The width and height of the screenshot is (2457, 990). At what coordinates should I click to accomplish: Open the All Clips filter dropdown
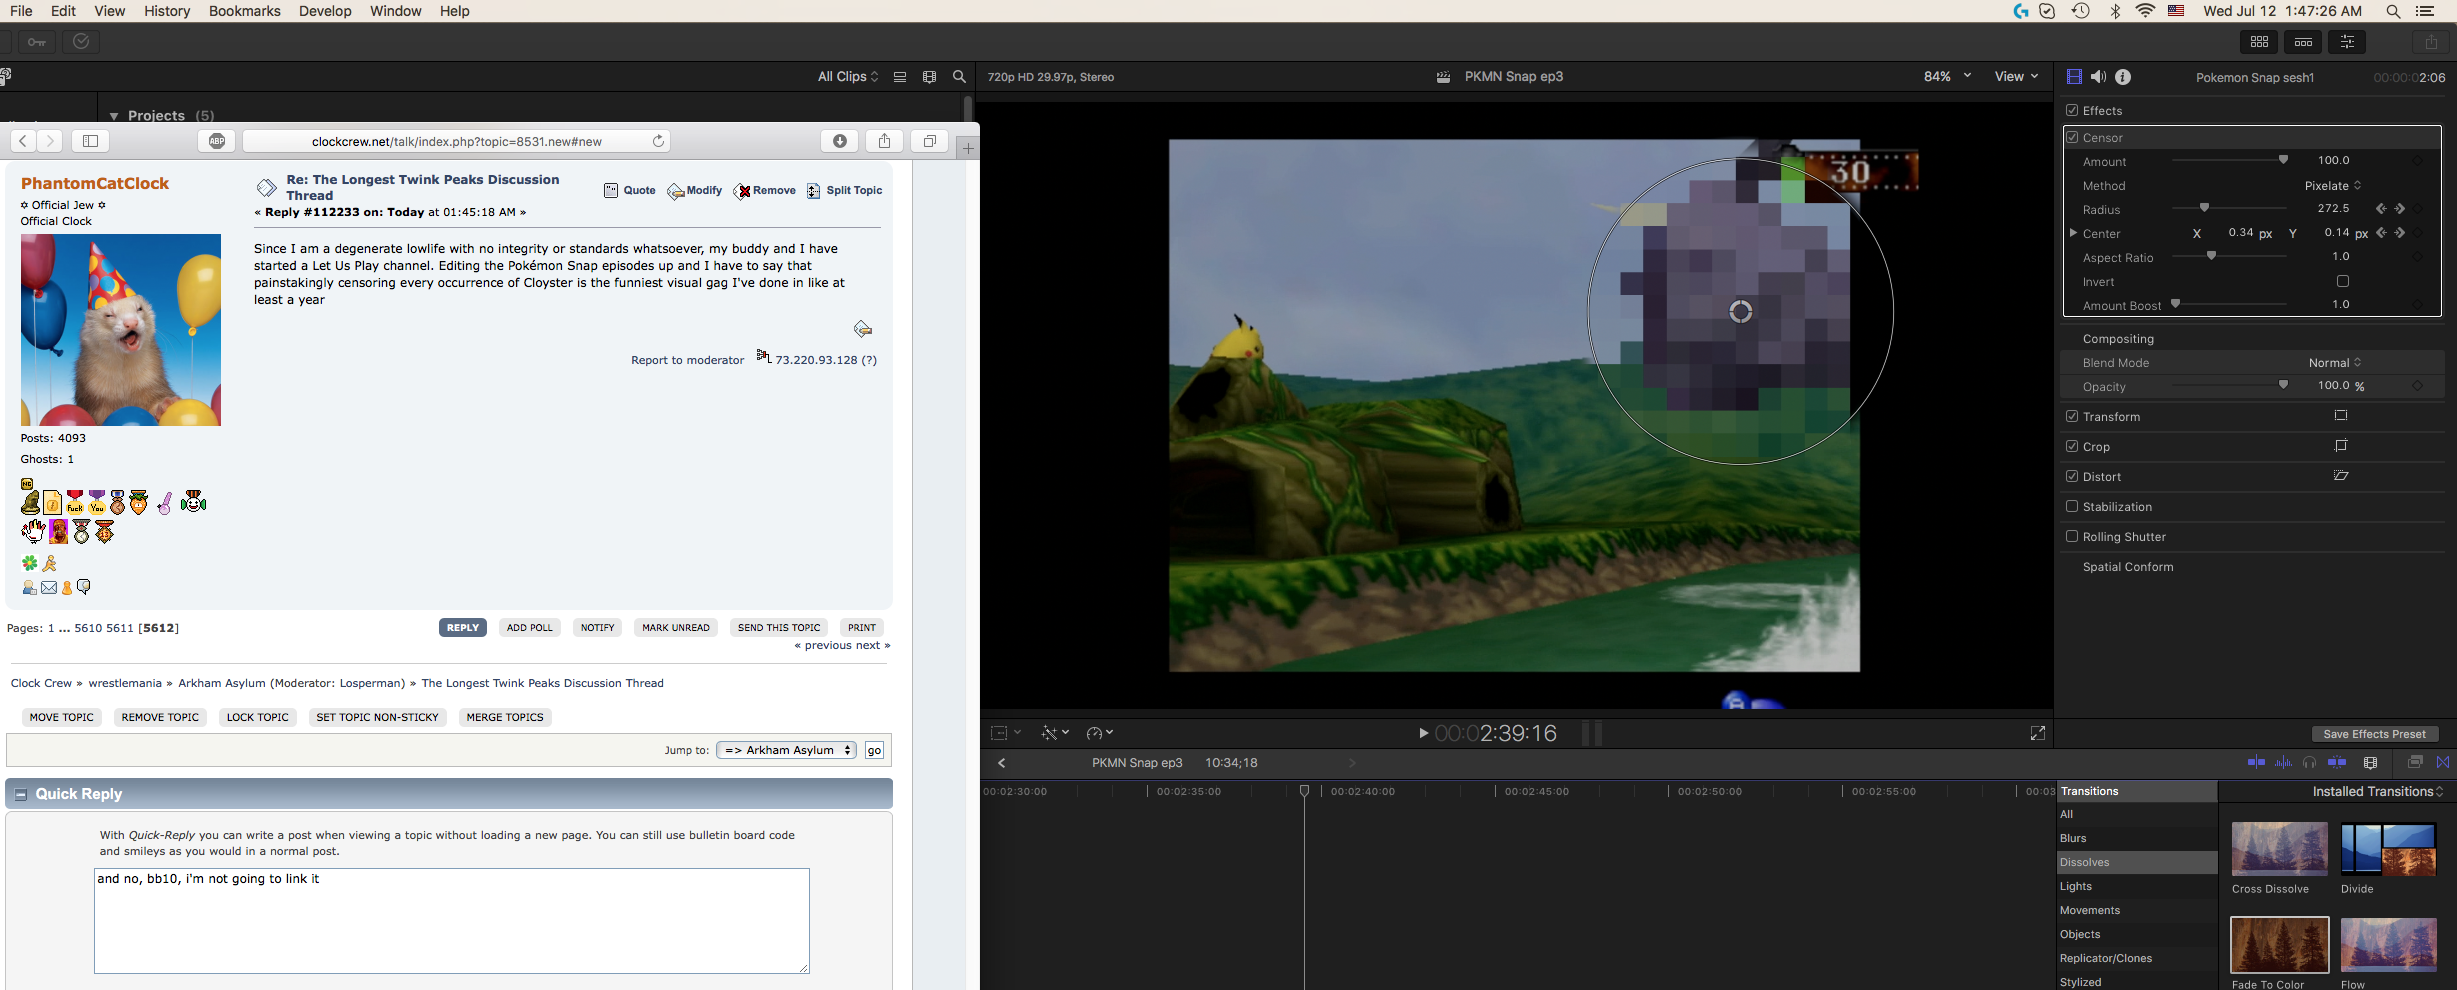click(848, 77)
